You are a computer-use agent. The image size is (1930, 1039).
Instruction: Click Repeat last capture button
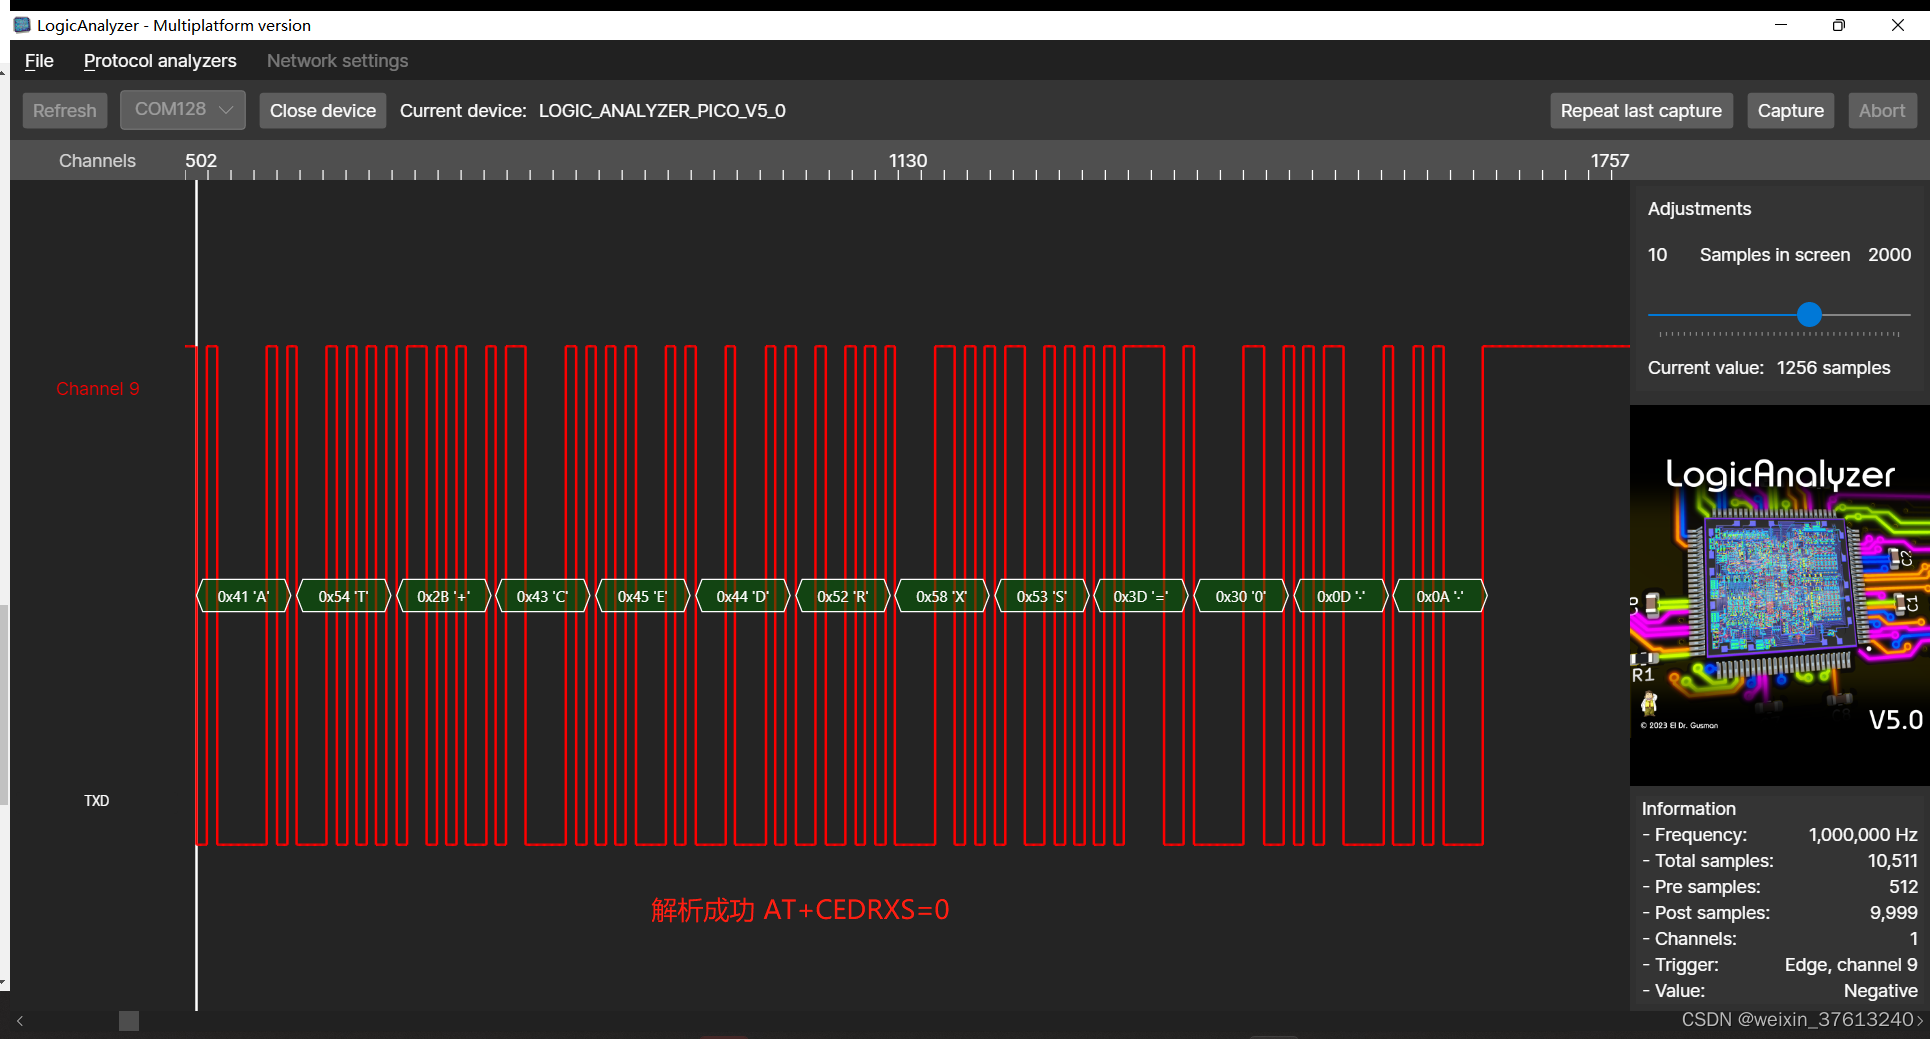[1641, 110]
